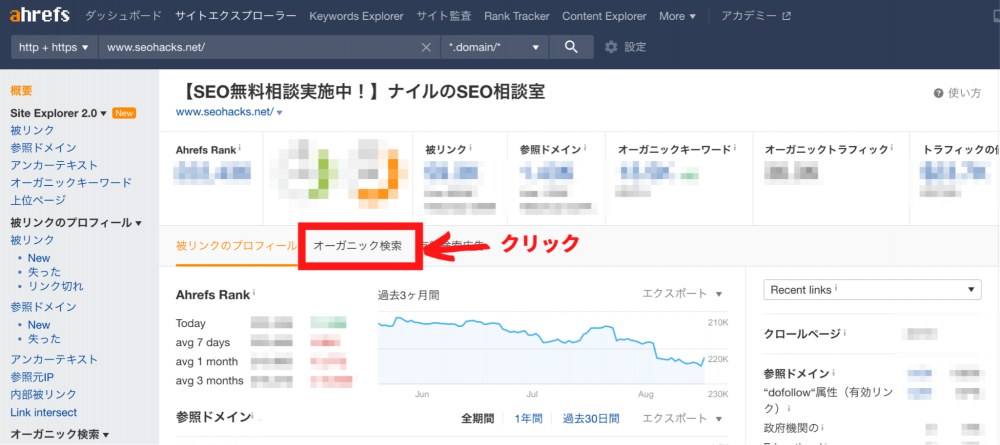The height and width of the screenshot is (445, 1000).
Task: Open the http + https protocol dropdown
Action: pyautogui.click(x=54, y=47)
